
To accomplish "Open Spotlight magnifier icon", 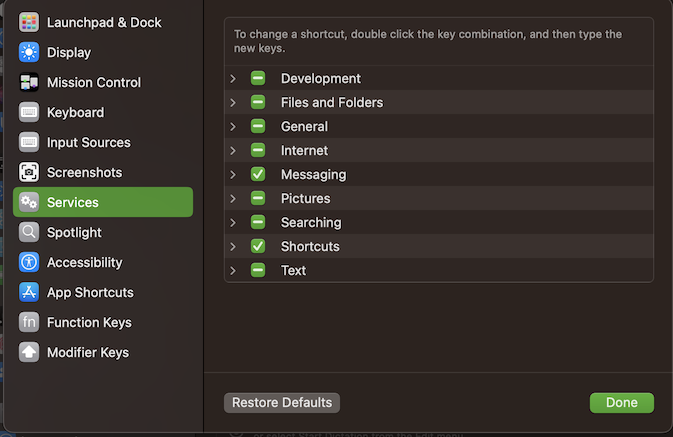I will pyautogui.click(x=29, y=232).
